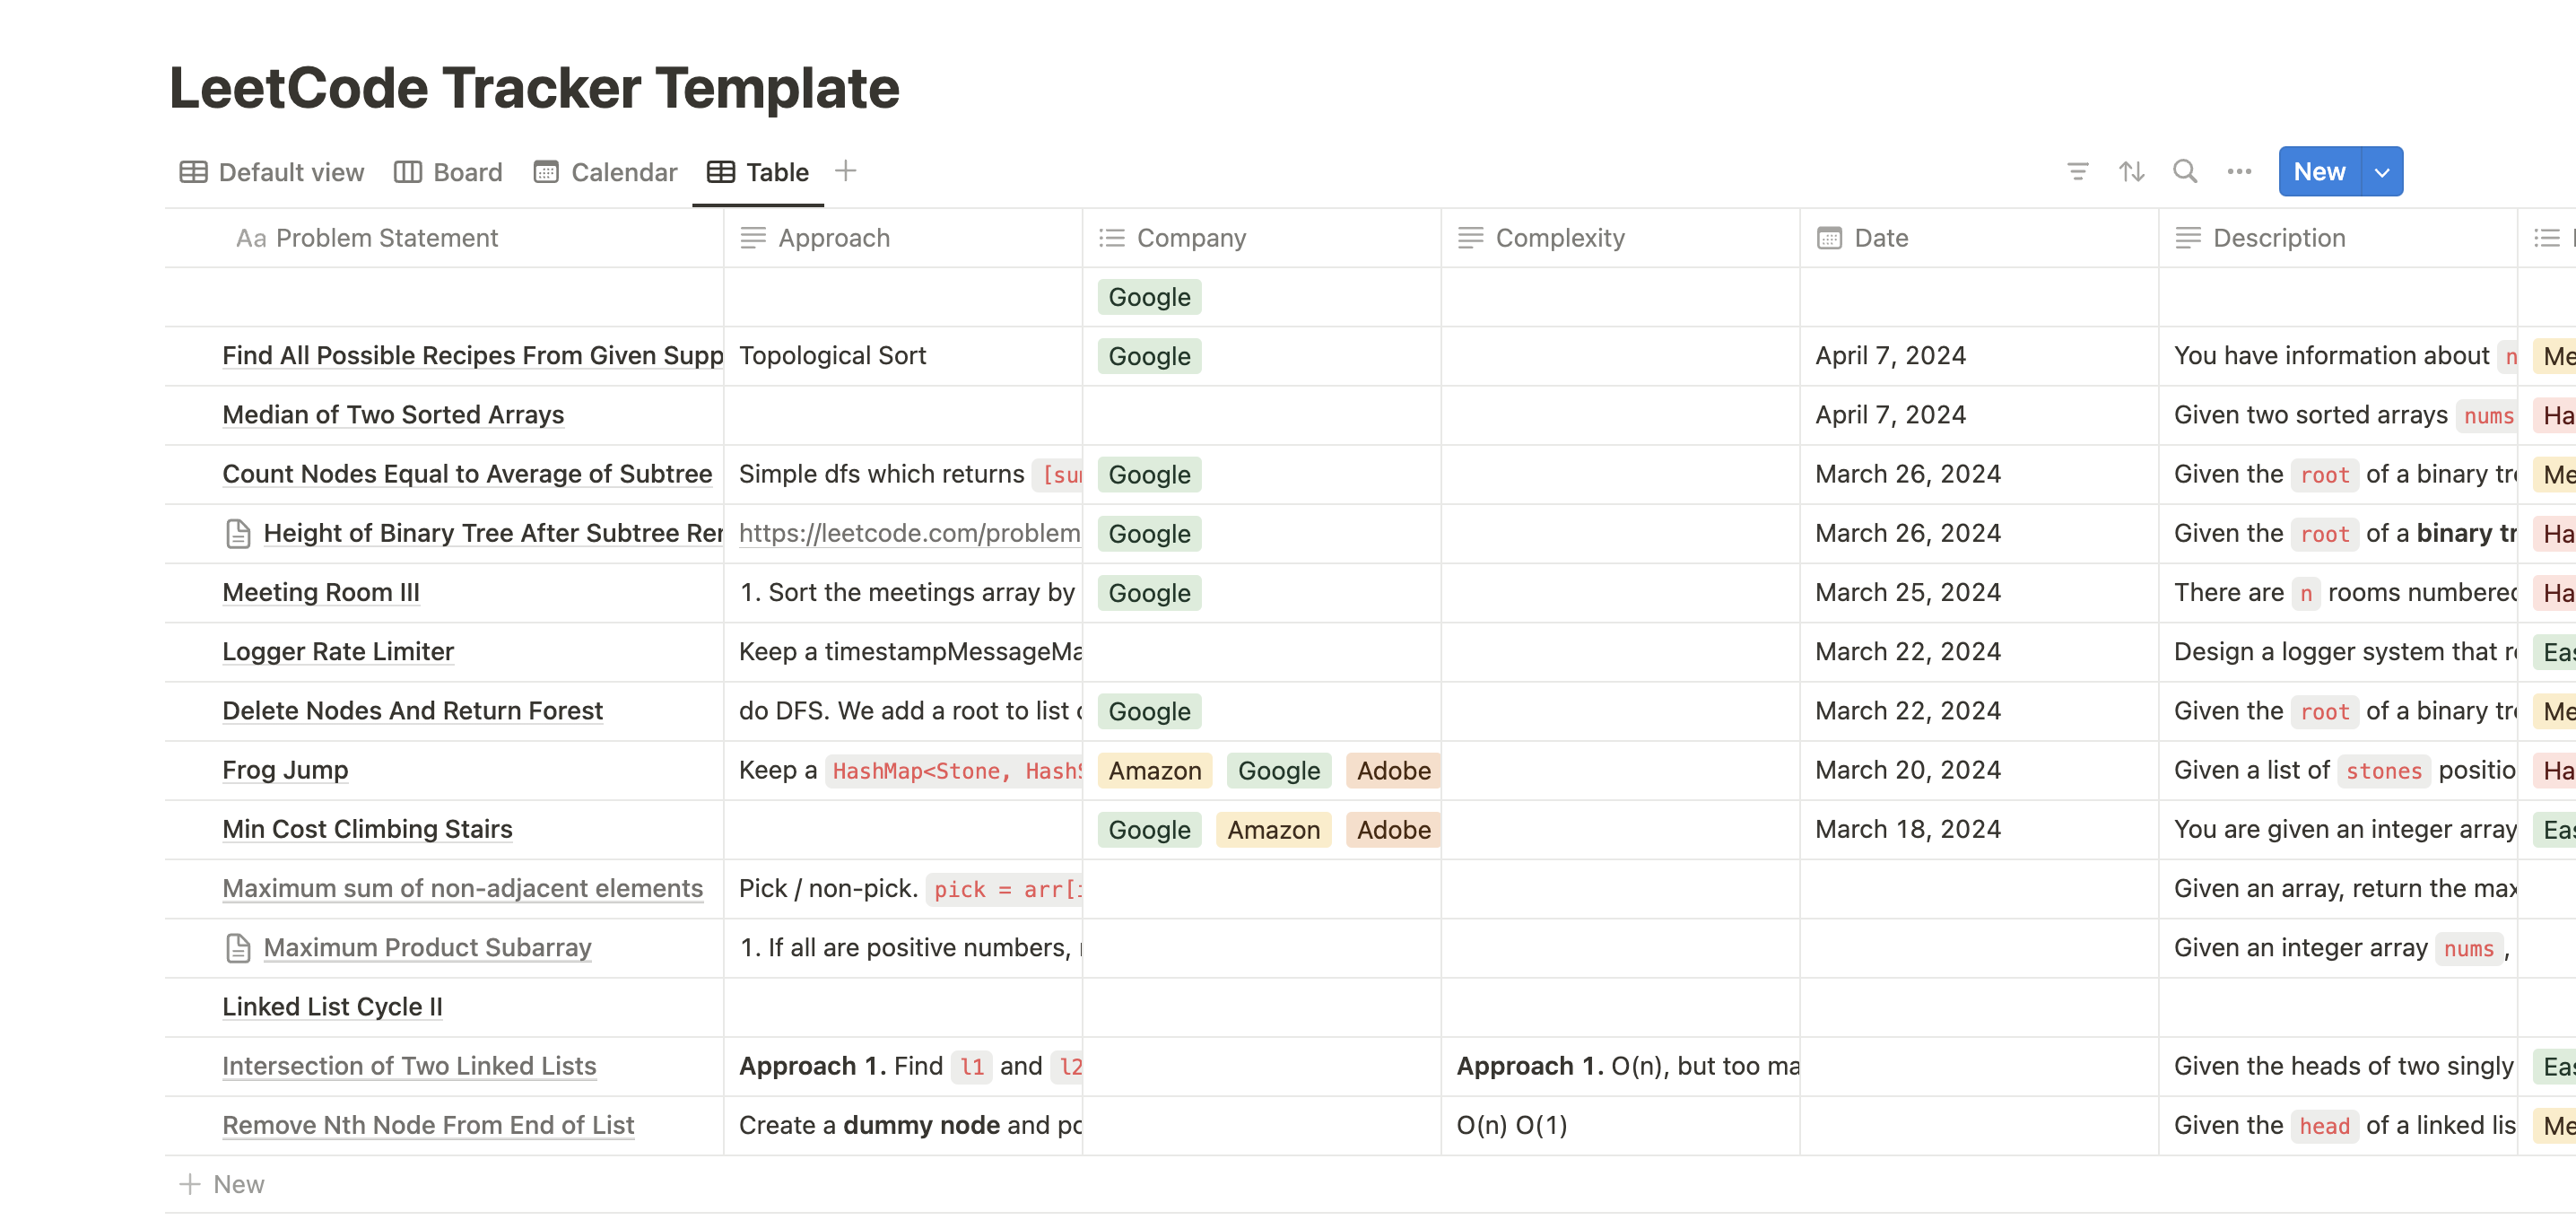Expand the New button dropdown arrow

click(x=2382, y=172)
